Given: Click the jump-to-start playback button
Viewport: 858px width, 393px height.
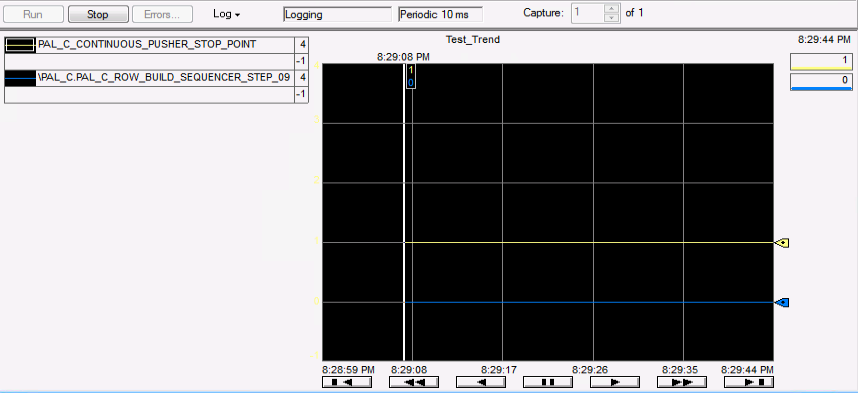Looking at the screenshot, I should [347, 382].
